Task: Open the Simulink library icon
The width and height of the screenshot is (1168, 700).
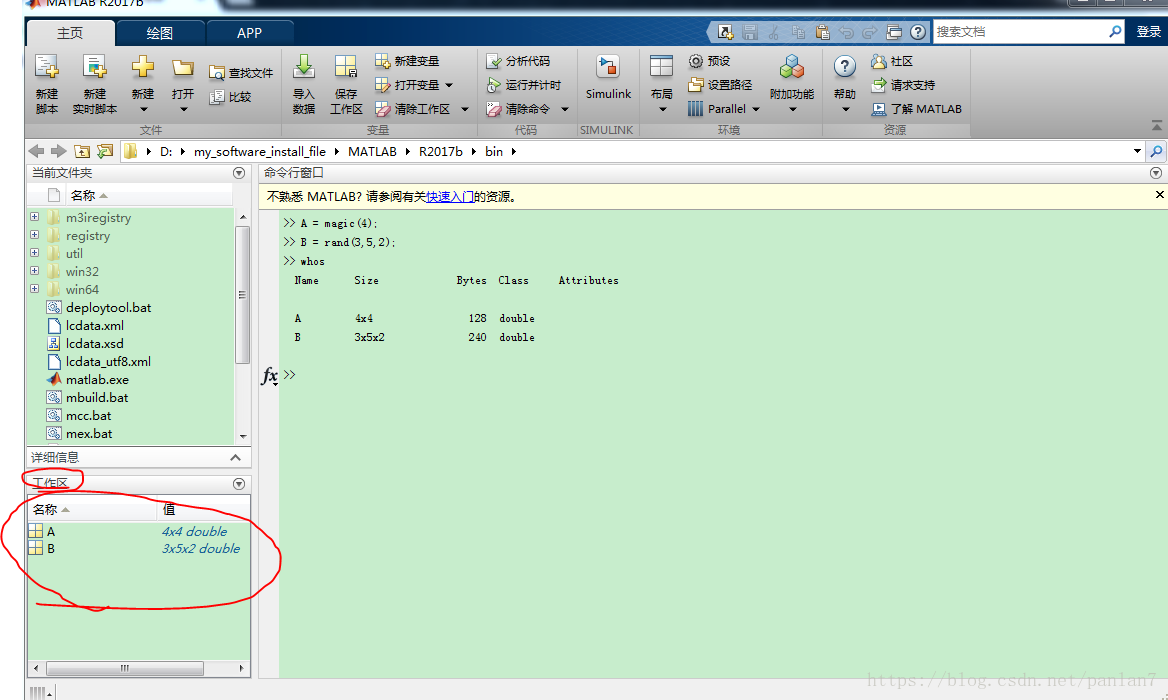Action: tap(608, 69)
